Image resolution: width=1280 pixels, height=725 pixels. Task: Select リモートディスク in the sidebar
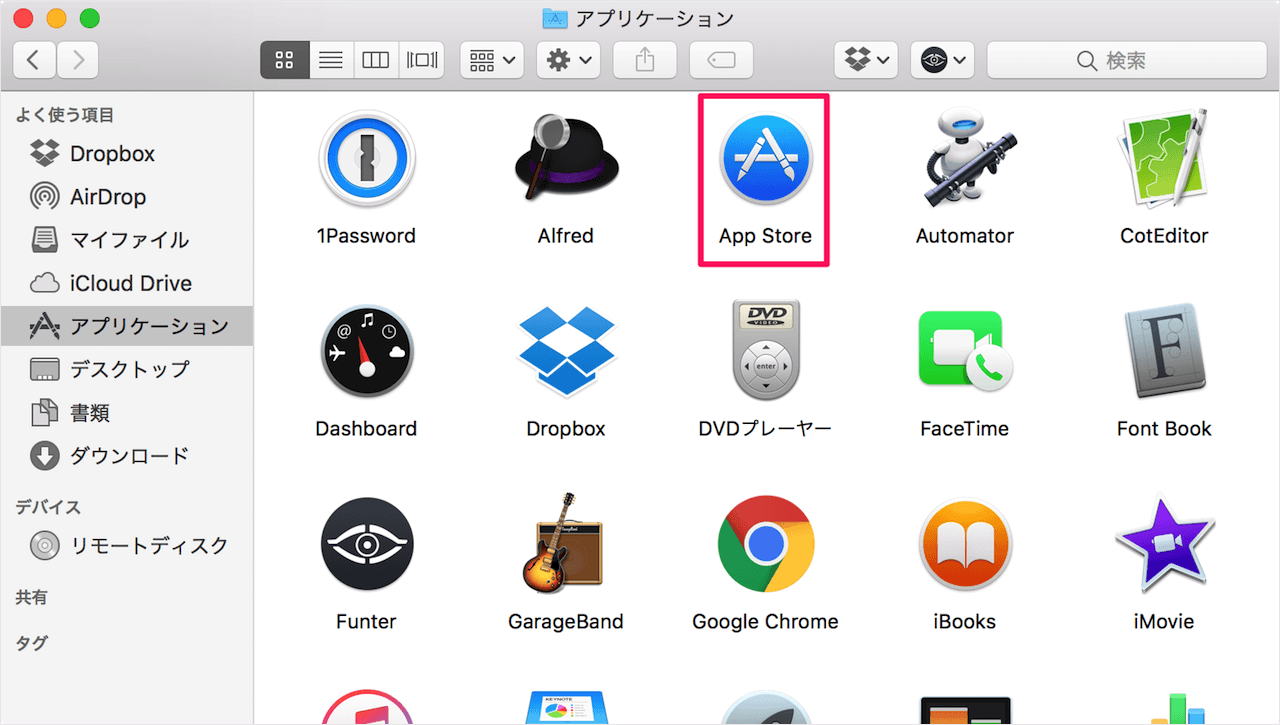coord(126,546)
